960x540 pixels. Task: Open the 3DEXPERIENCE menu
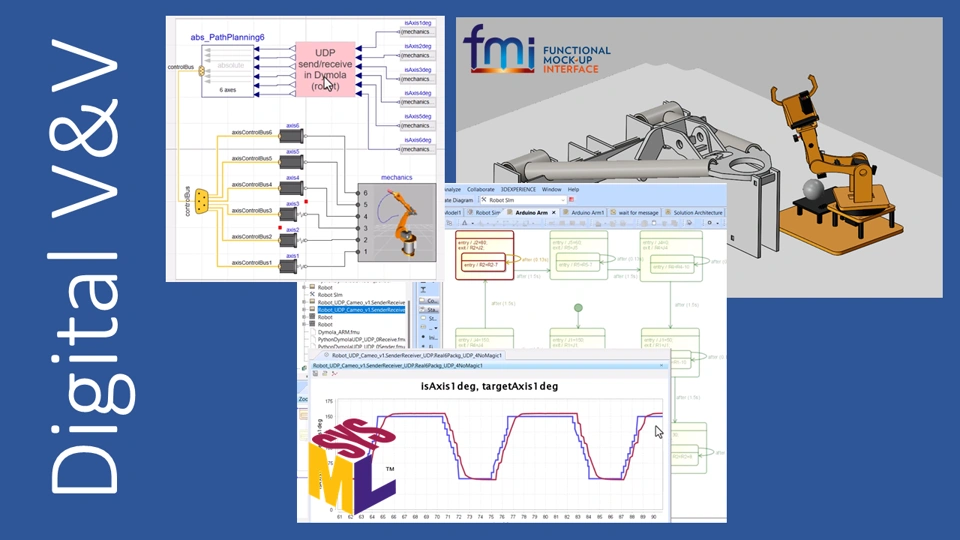point(518,190)
